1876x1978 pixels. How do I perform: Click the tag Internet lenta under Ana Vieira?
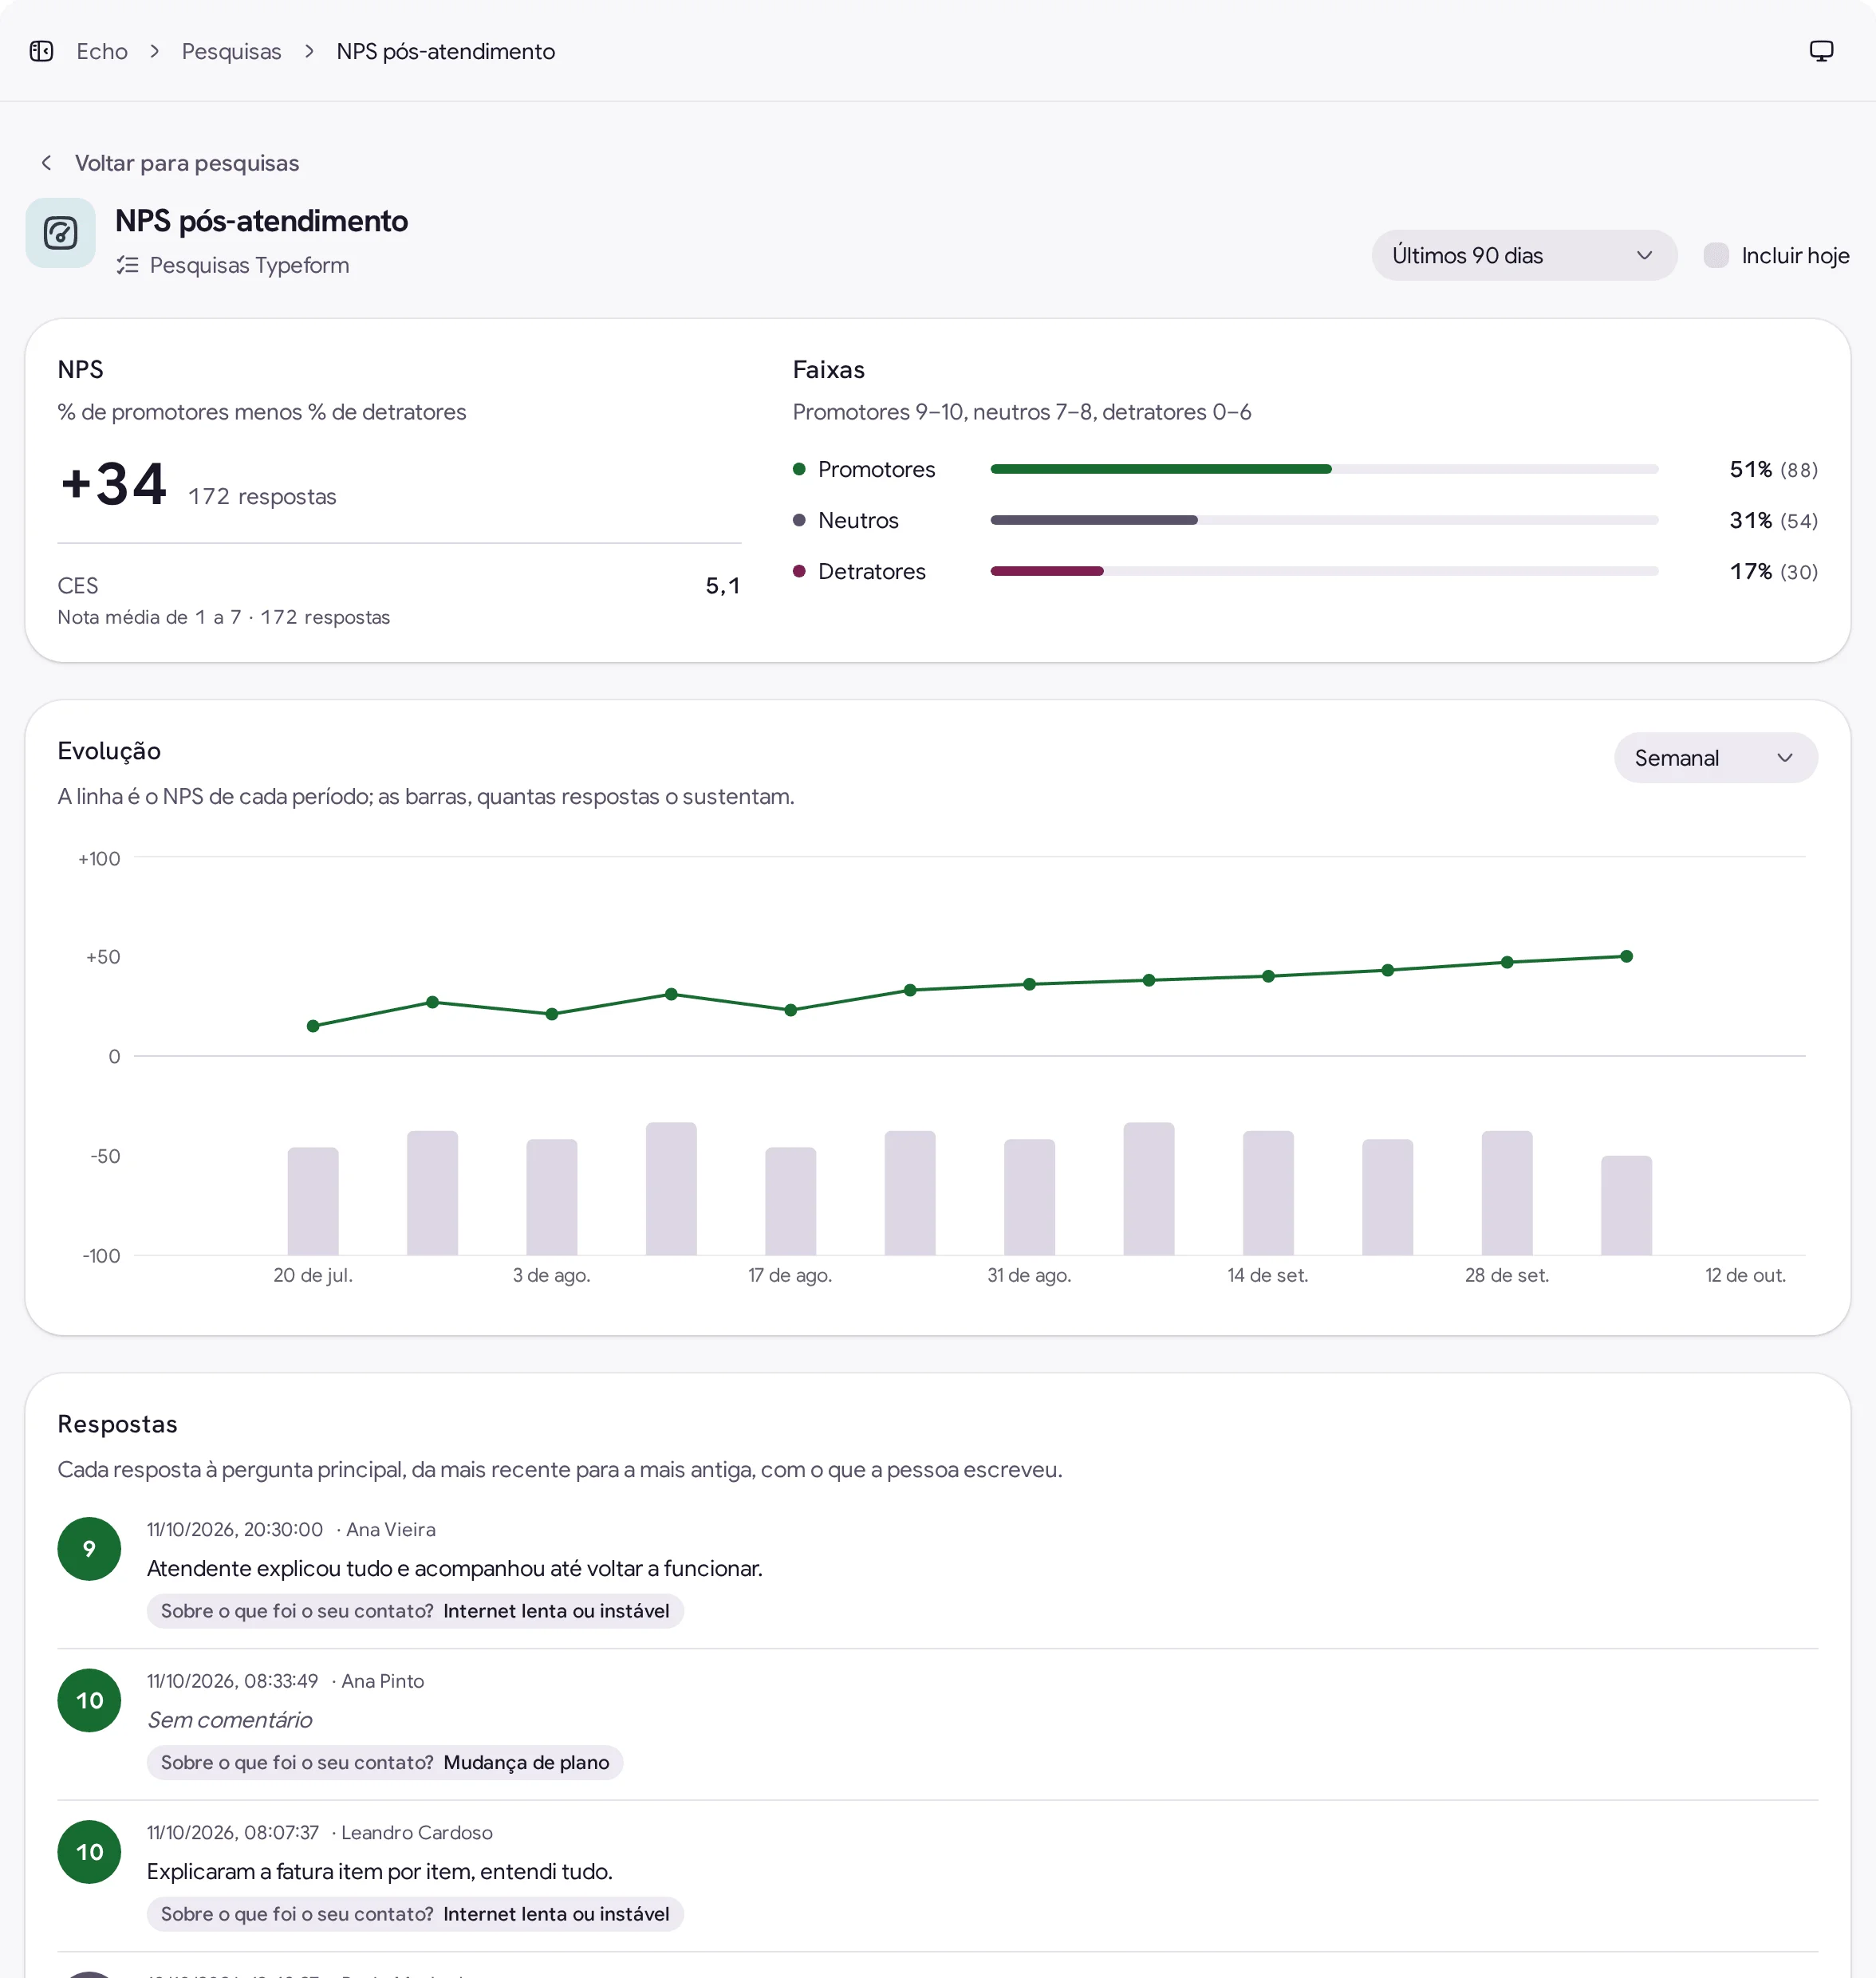pyautogui.click(x=415, y=1611)
